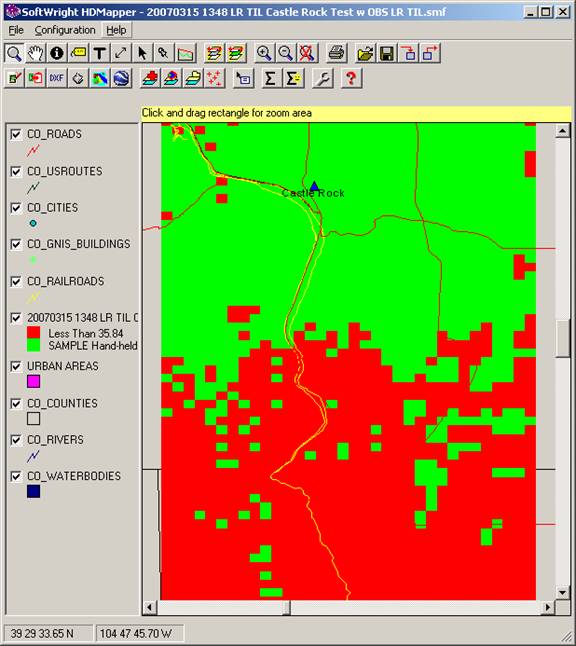Toggle the CO_COUNTIES layer checkbox

coord(16,403)
